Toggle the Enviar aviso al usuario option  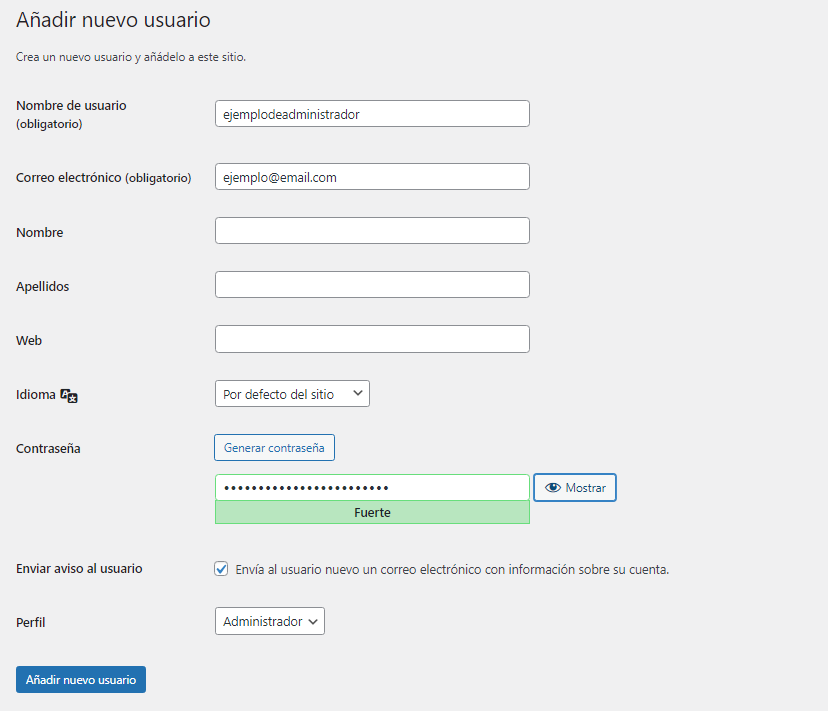click(x=220, y=568)
